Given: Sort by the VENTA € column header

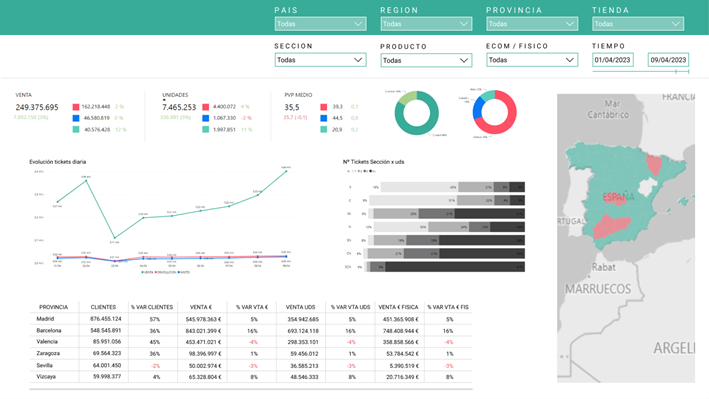Looking at the screenshot, I should 201,307.
